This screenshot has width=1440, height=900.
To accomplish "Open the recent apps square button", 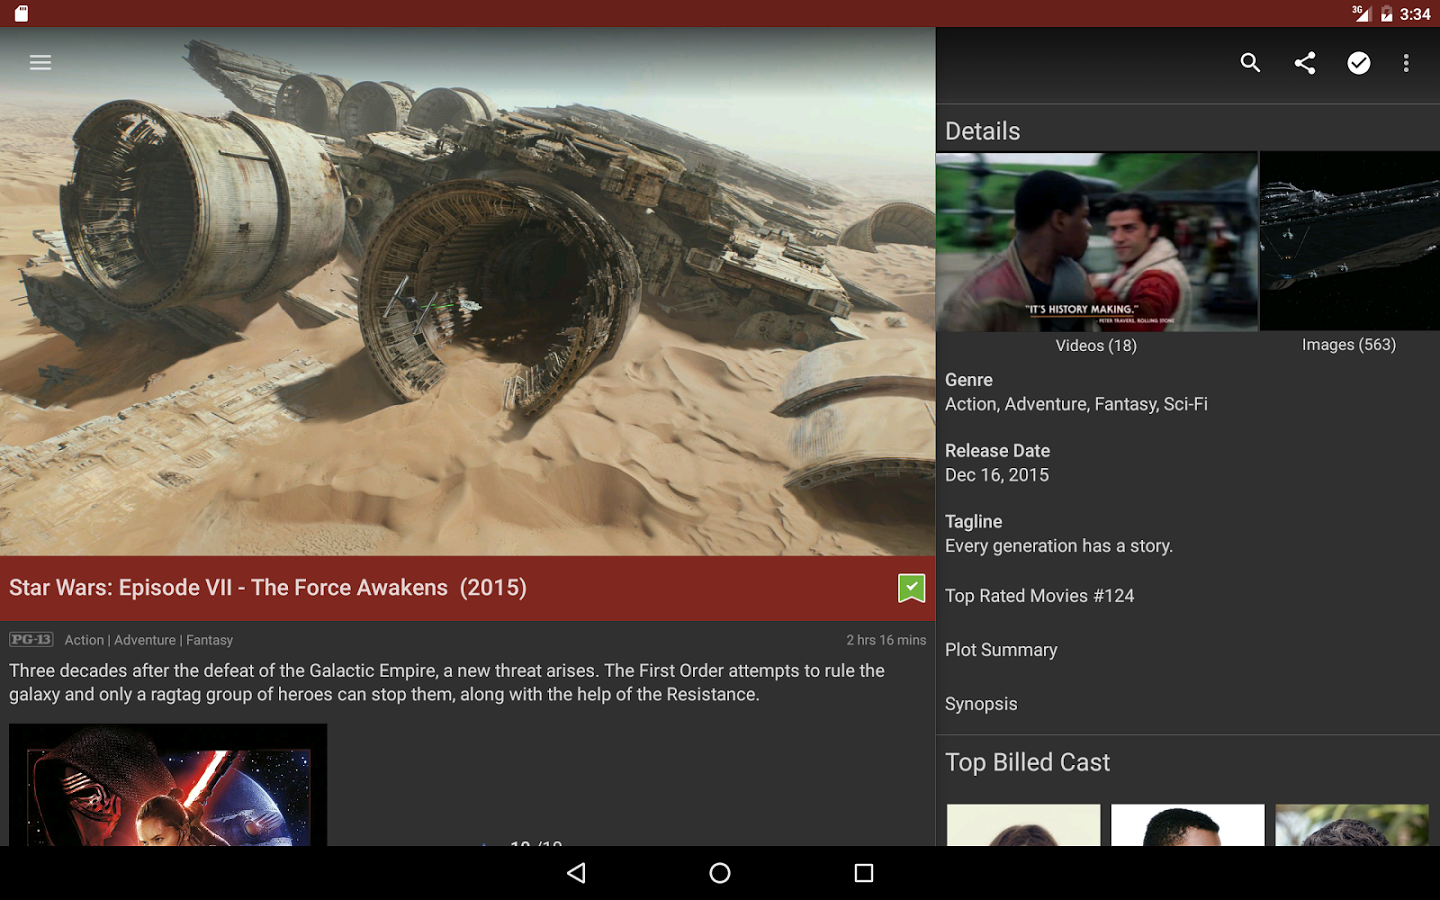I will [x=864, y=873].
